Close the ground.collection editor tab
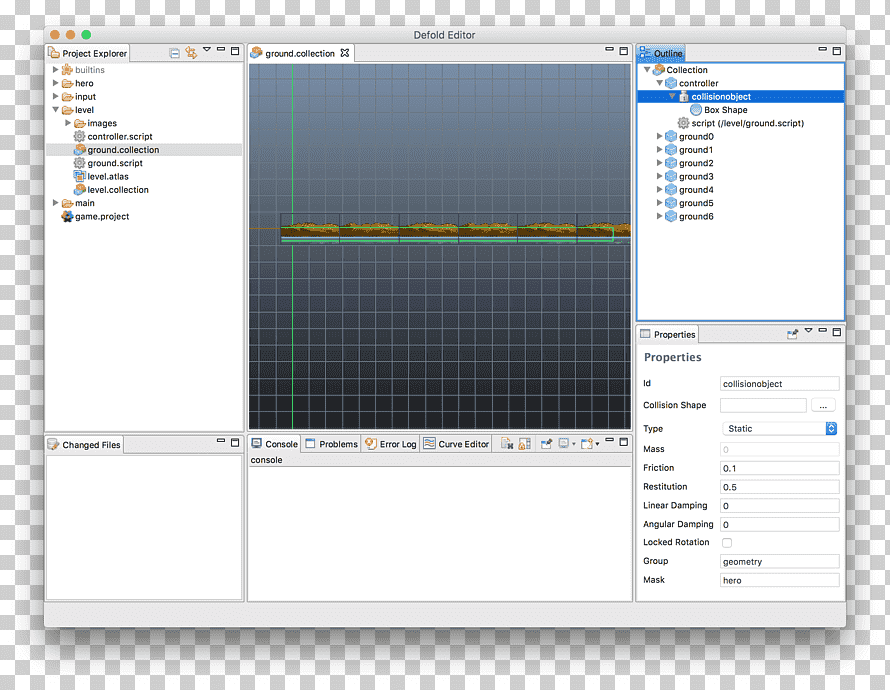Screen dimensions: 890x690 [345, 53]
